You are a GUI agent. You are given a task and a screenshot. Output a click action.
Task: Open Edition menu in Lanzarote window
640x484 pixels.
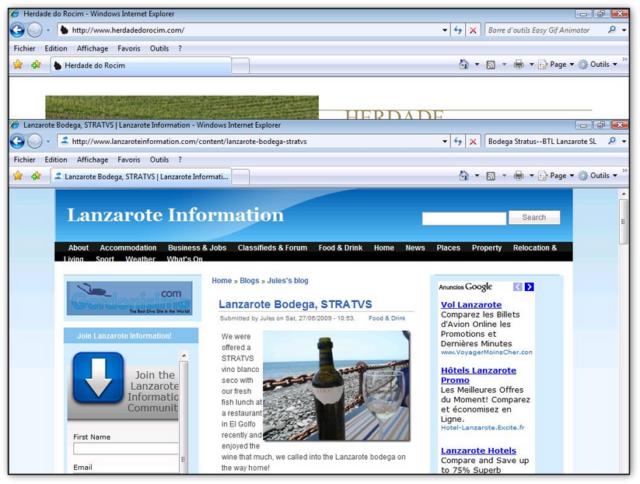56,160
